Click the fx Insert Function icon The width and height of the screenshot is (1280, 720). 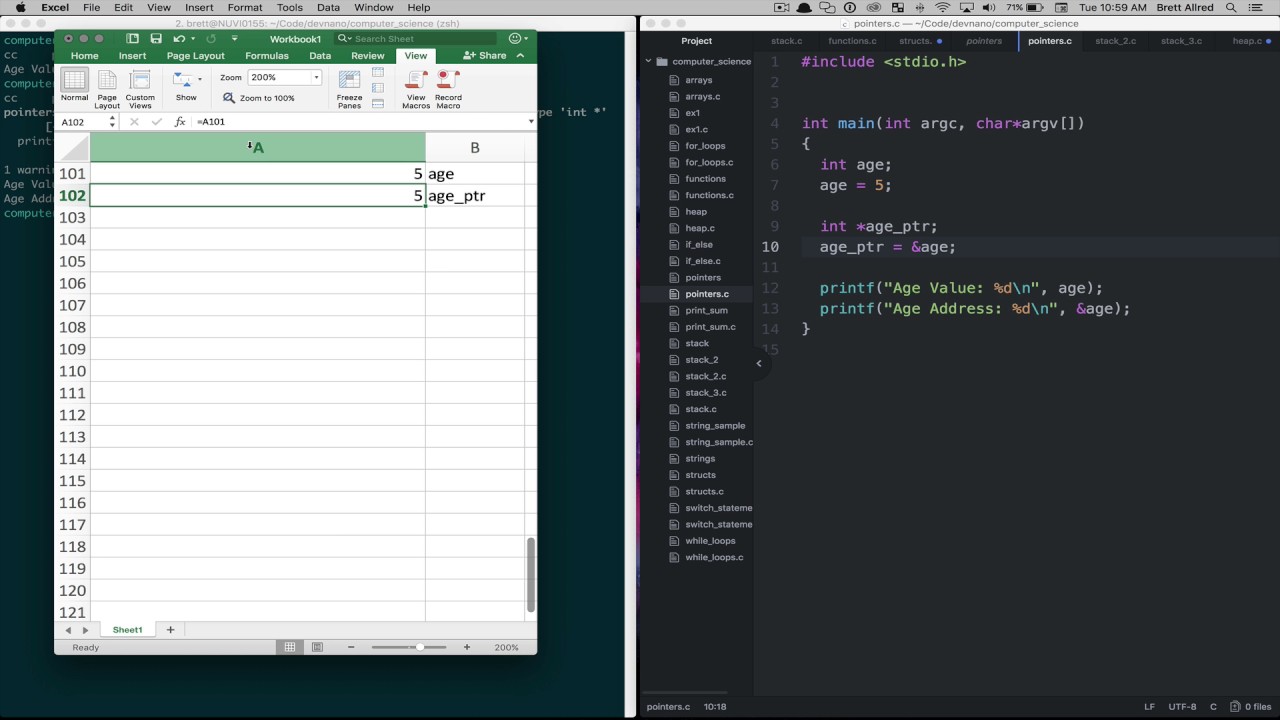tap(180, 122)
